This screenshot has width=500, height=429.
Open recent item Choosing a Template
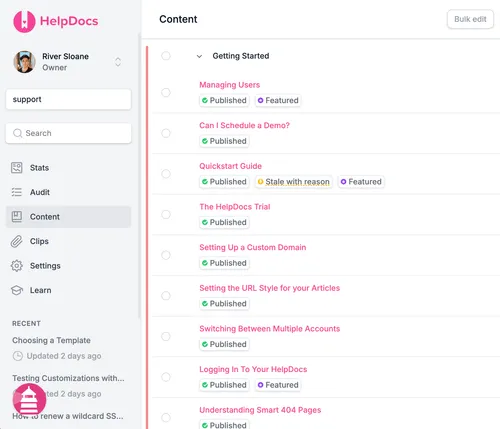pyautogui.click(x=51, y=340)
